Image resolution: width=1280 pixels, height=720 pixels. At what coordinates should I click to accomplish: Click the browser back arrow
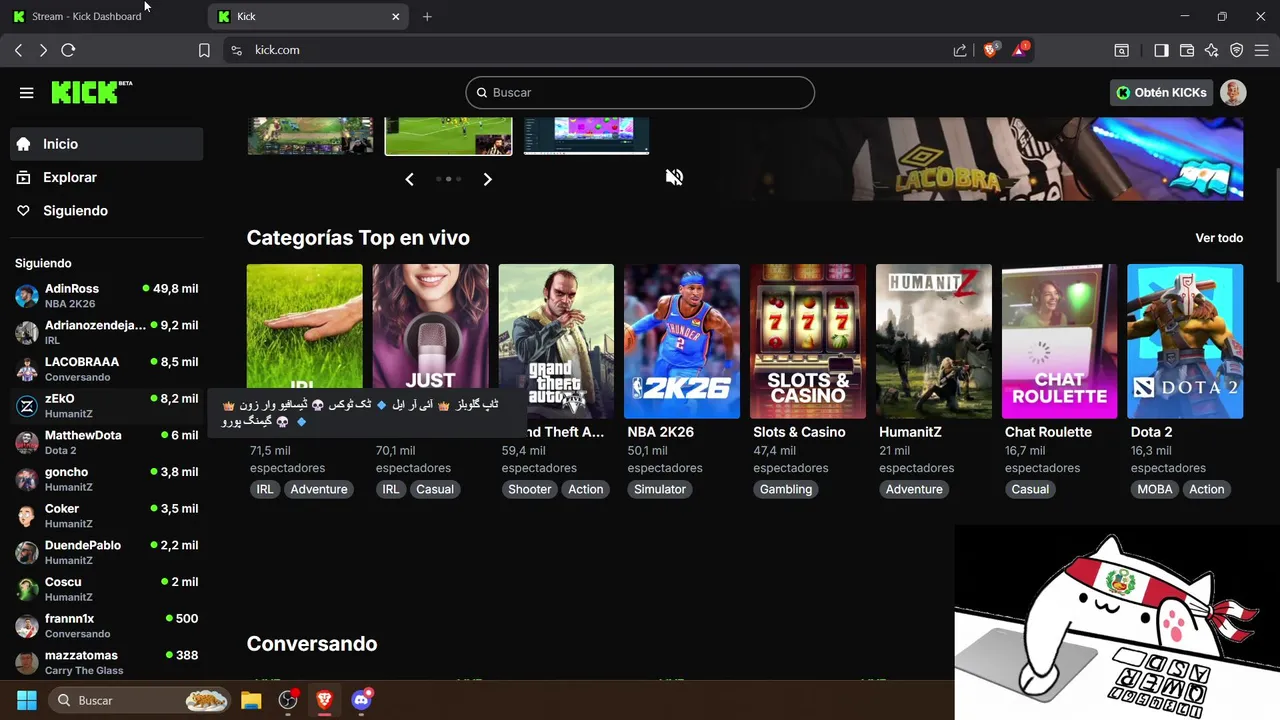18,50
